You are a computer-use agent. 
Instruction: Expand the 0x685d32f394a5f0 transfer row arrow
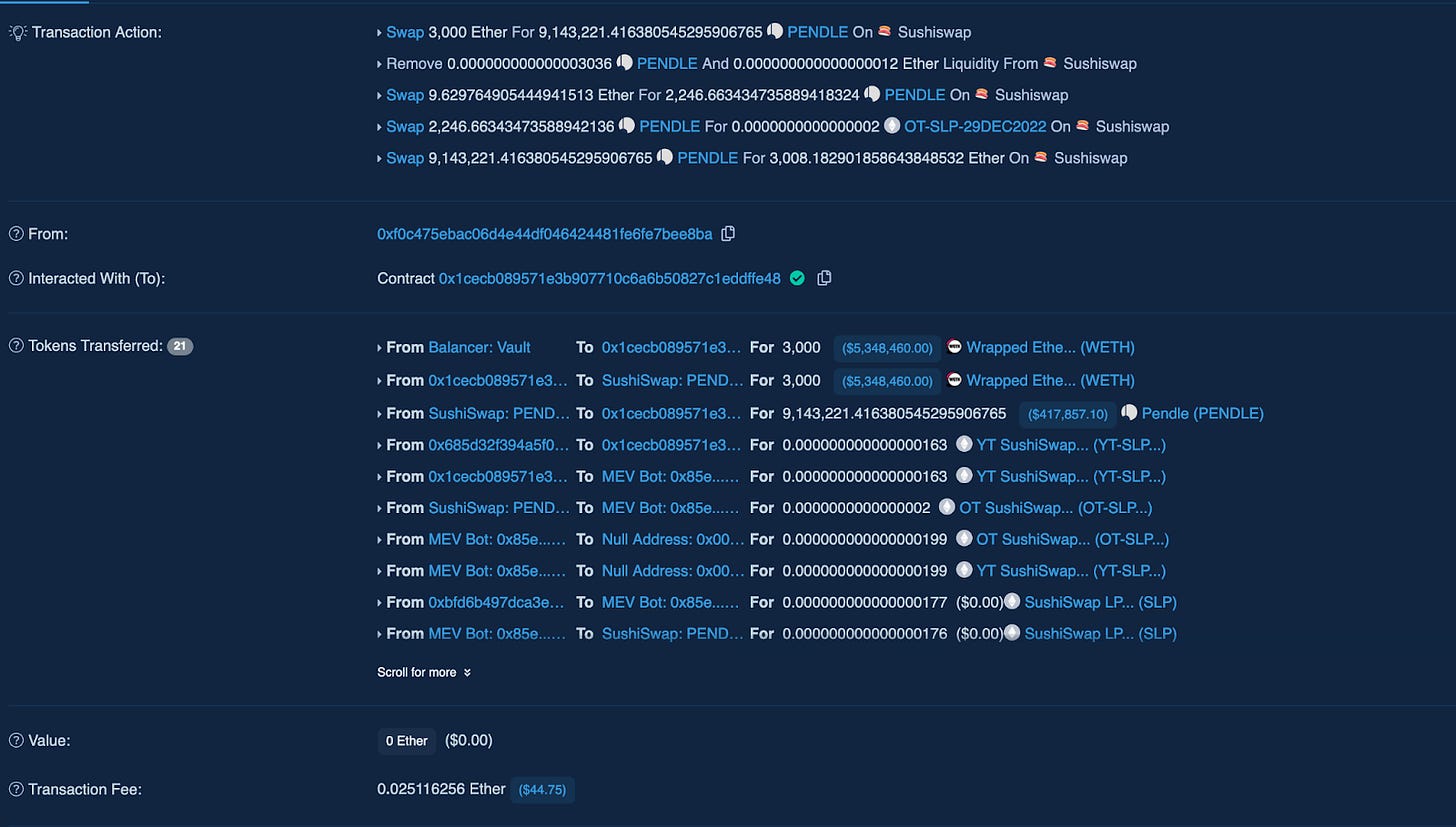(x=380, y=444)
